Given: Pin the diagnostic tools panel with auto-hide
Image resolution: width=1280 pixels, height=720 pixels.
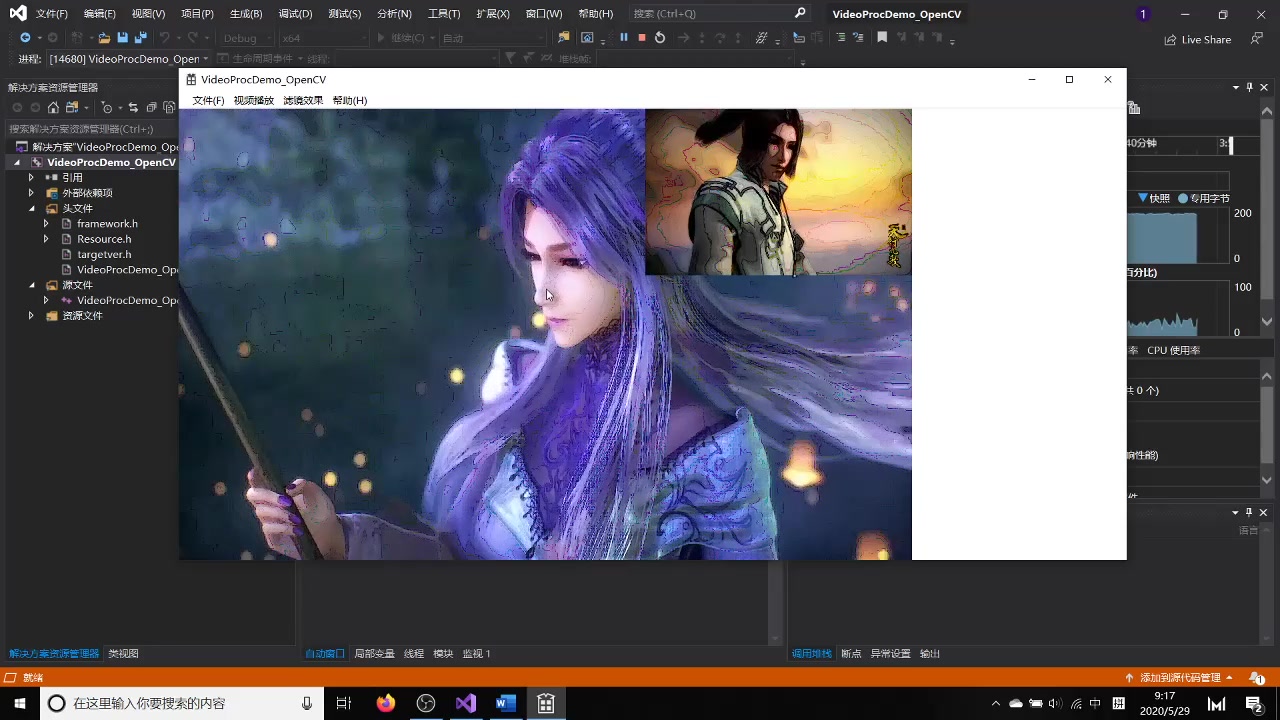Looking at the screenshot, I should tap(1249, 88).
